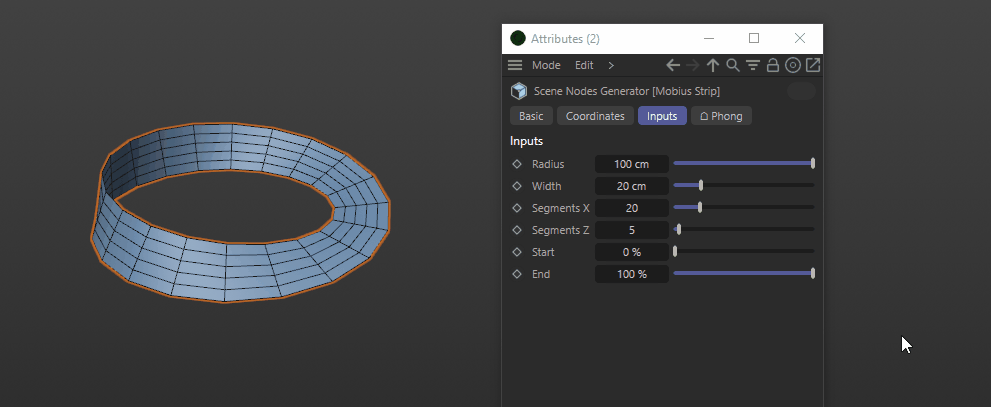
Task: Click the Segments Z value field
Action: pos(631,230)
